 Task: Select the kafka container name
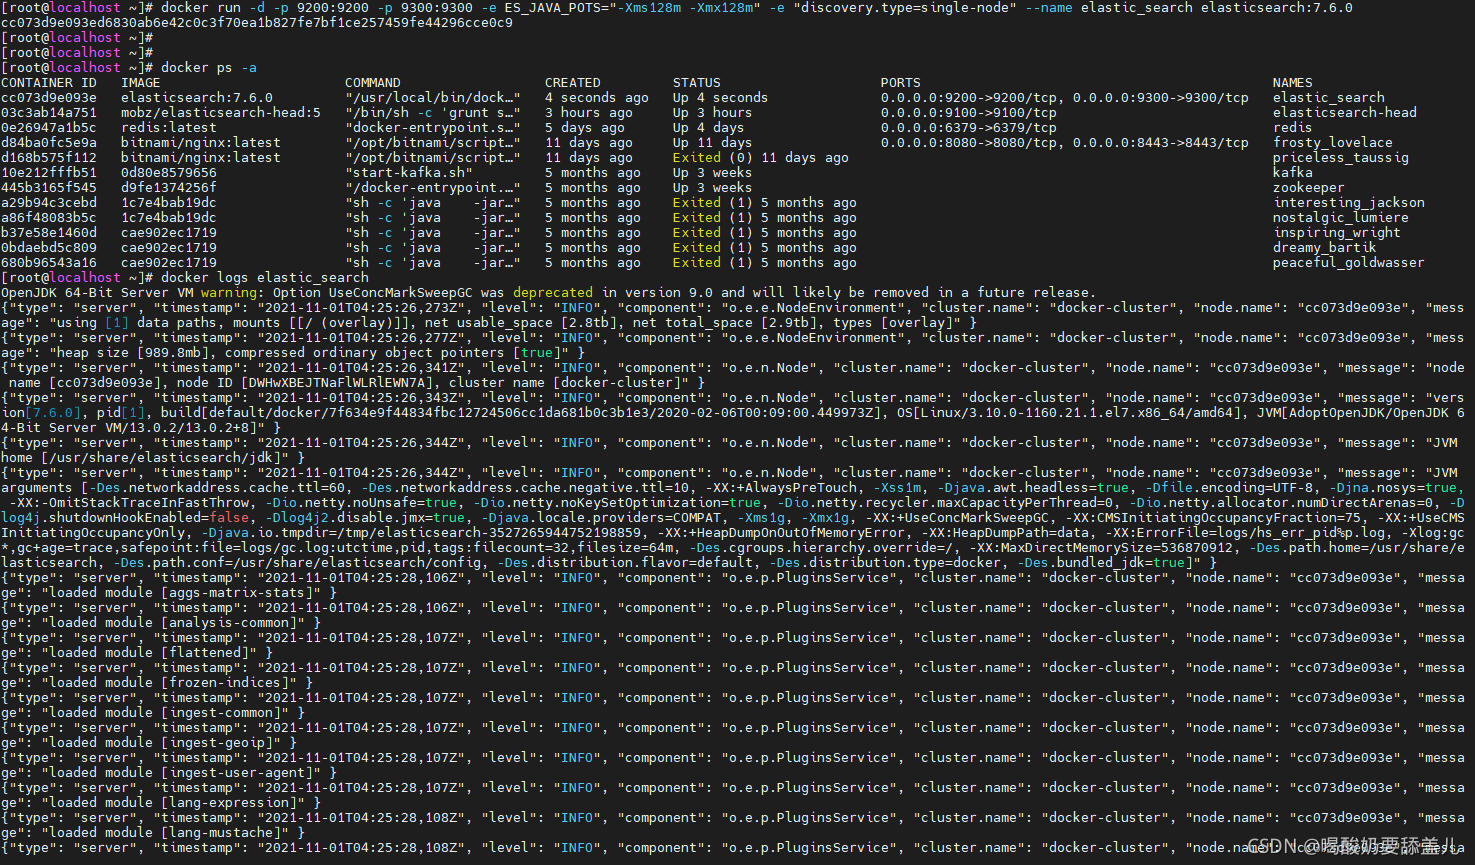pos(1293,173)
